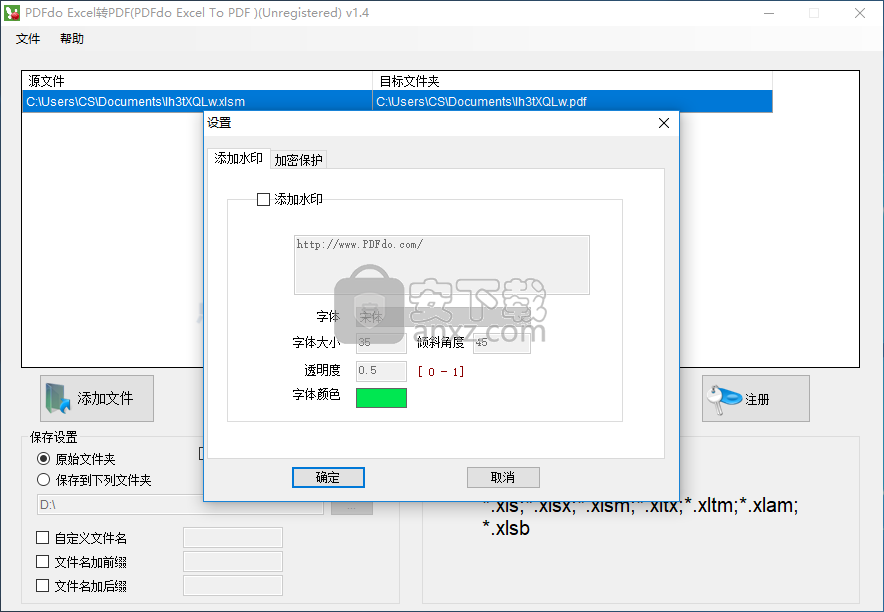Image resolution: width=884 pixels, height=612 pixels.
Task: Click the 目标文件夹 column header
Action: click(x=573, y=81)
